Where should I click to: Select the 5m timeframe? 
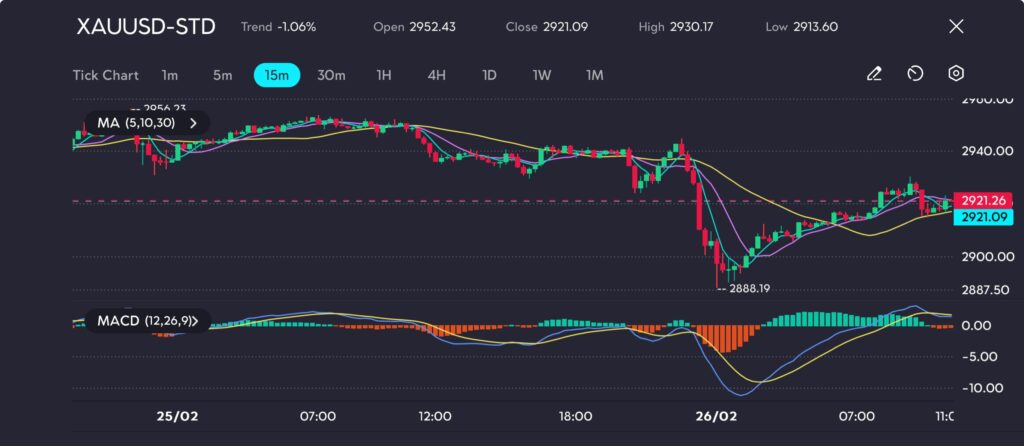(x=222, y=75)
